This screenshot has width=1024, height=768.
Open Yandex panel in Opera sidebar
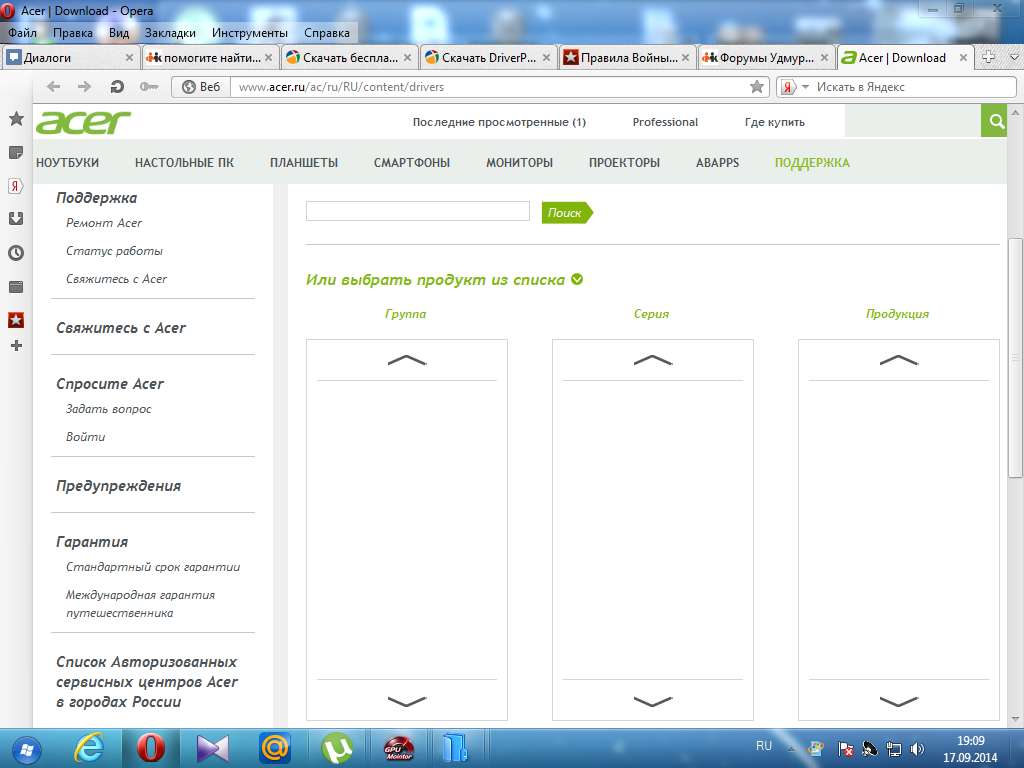click(x=16, y=186)
